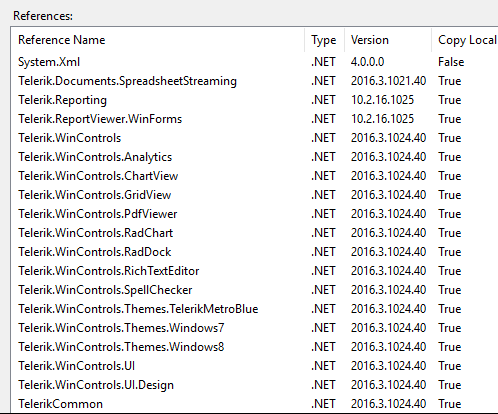Image resolution: width=498 pixels, height=414 pixels.
Task: Select Telerik.ReportViewer.WinForms reference
Action: tap(100, 119)
